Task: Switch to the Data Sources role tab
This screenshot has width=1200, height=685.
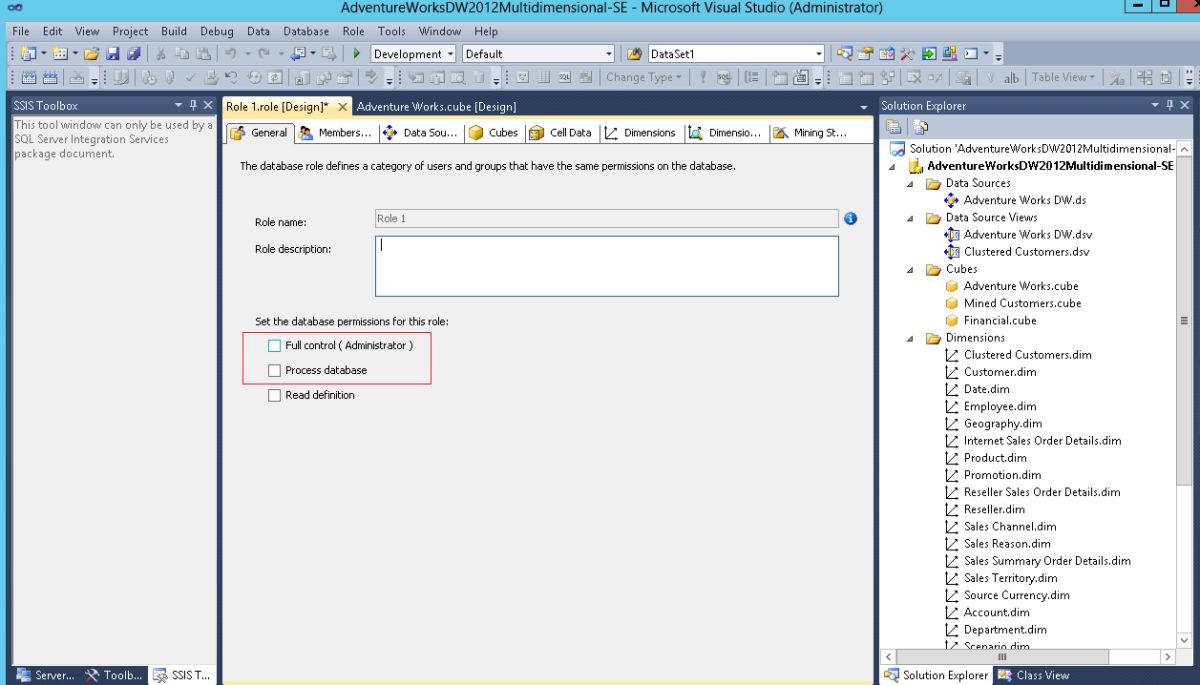Action: coord(421,133)
